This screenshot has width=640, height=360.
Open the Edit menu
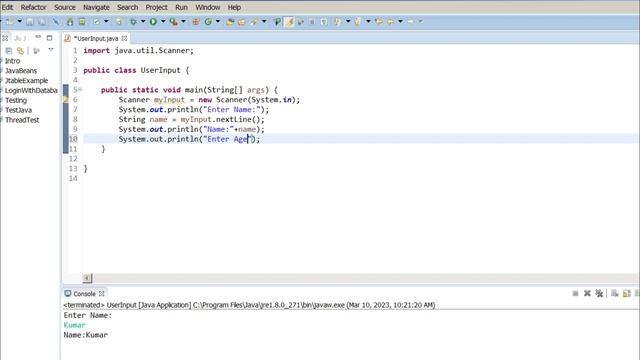[7, 7]
